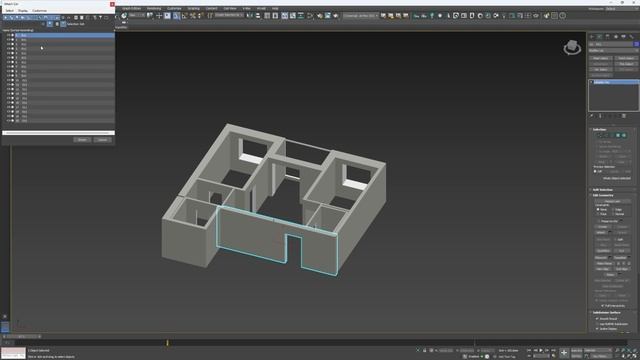Open Customize menu in Attach List dialog
640x360 pixels.
[x=40, y=11]
